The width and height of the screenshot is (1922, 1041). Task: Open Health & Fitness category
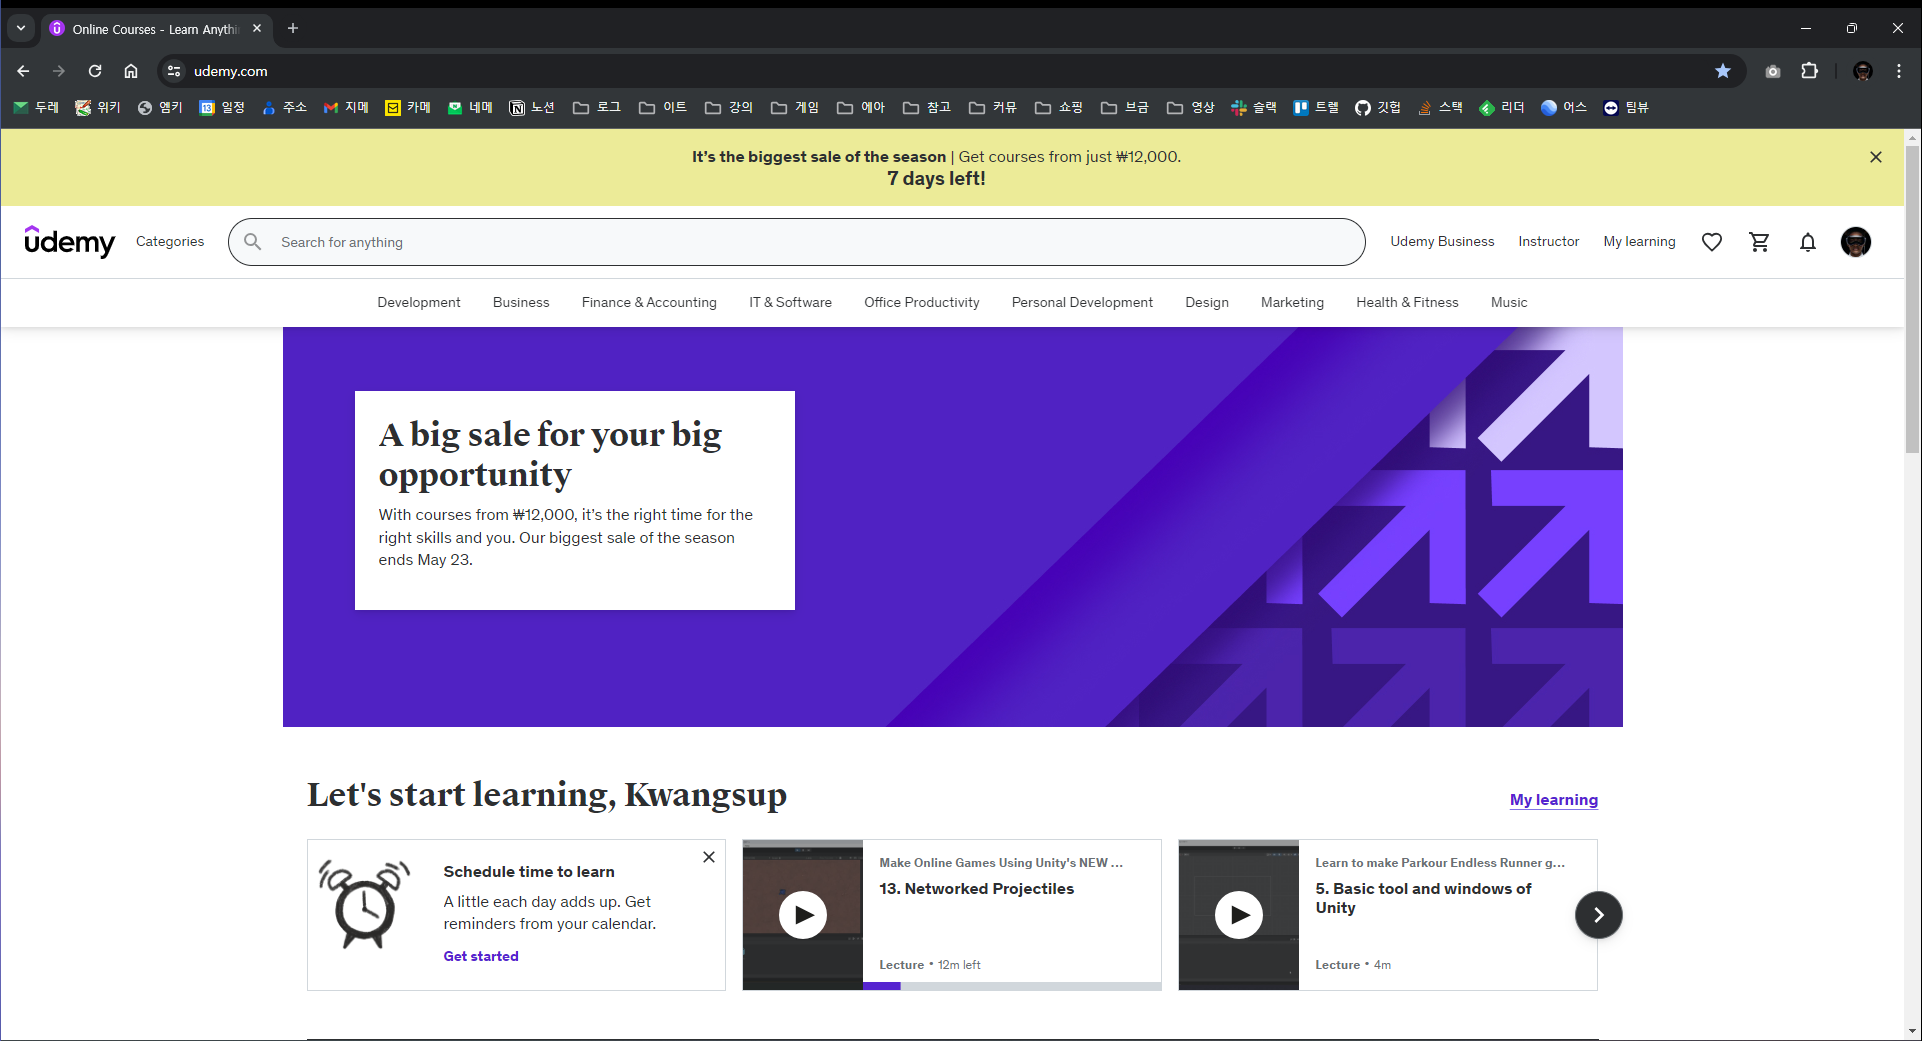pyautogui.click(x=1407, y=302)
